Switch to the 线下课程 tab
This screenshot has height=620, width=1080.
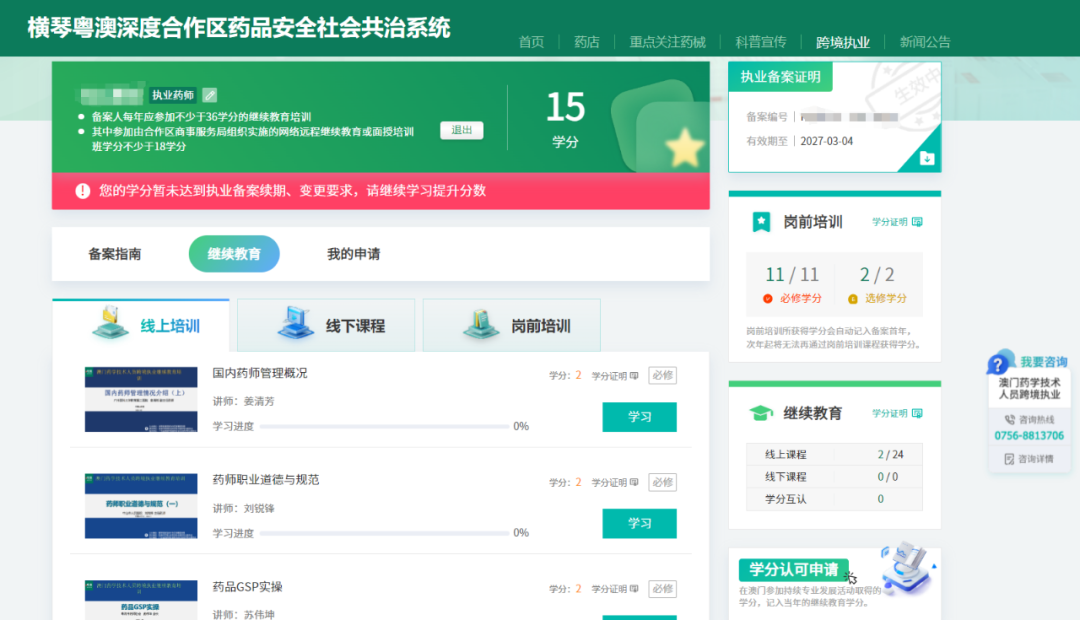326,326
